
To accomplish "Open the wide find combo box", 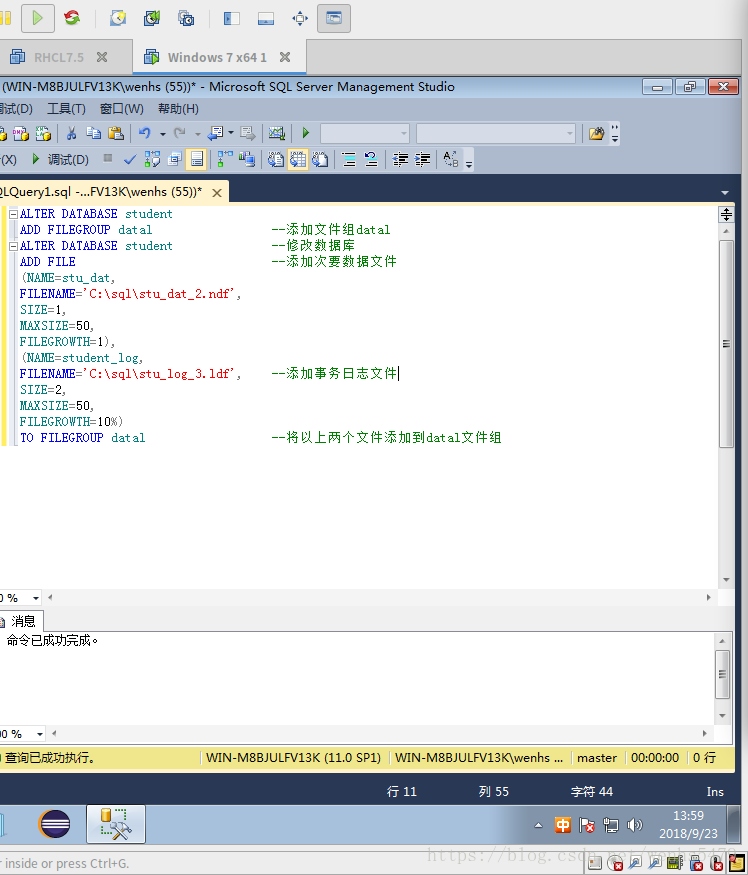I will point(496,133).
